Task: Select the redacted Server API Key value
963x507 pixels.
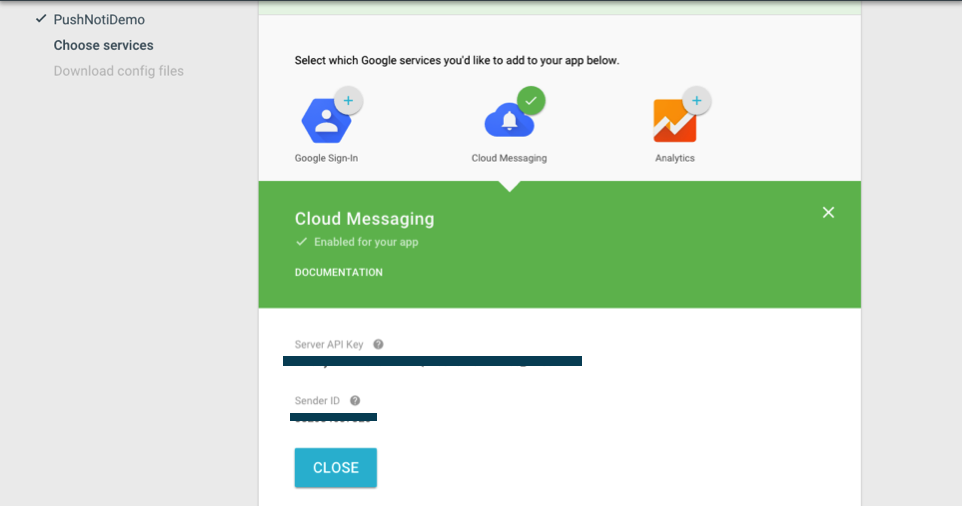Action: pyautogui.click(x=432, y=361)
